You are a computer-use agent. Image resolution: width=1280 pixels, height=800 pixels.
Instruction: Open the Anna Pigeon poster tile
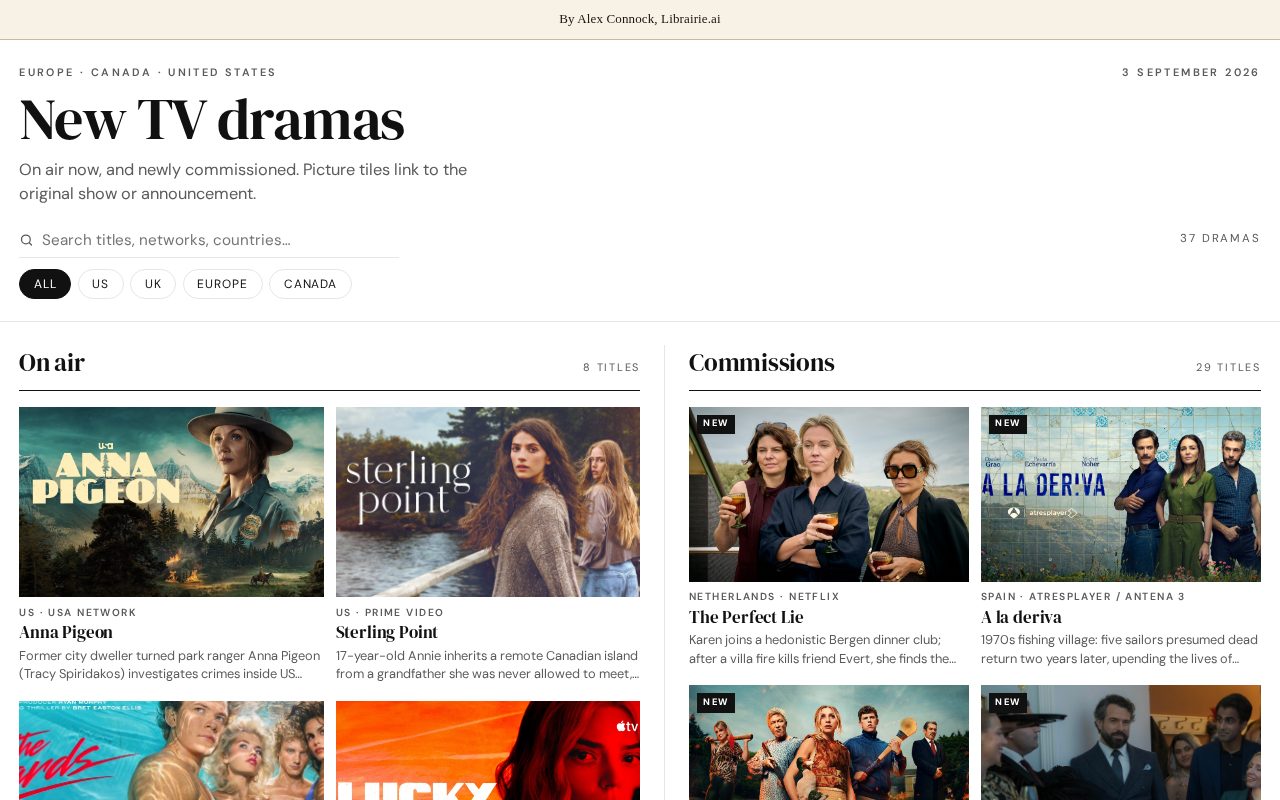(x=171, y=502)
